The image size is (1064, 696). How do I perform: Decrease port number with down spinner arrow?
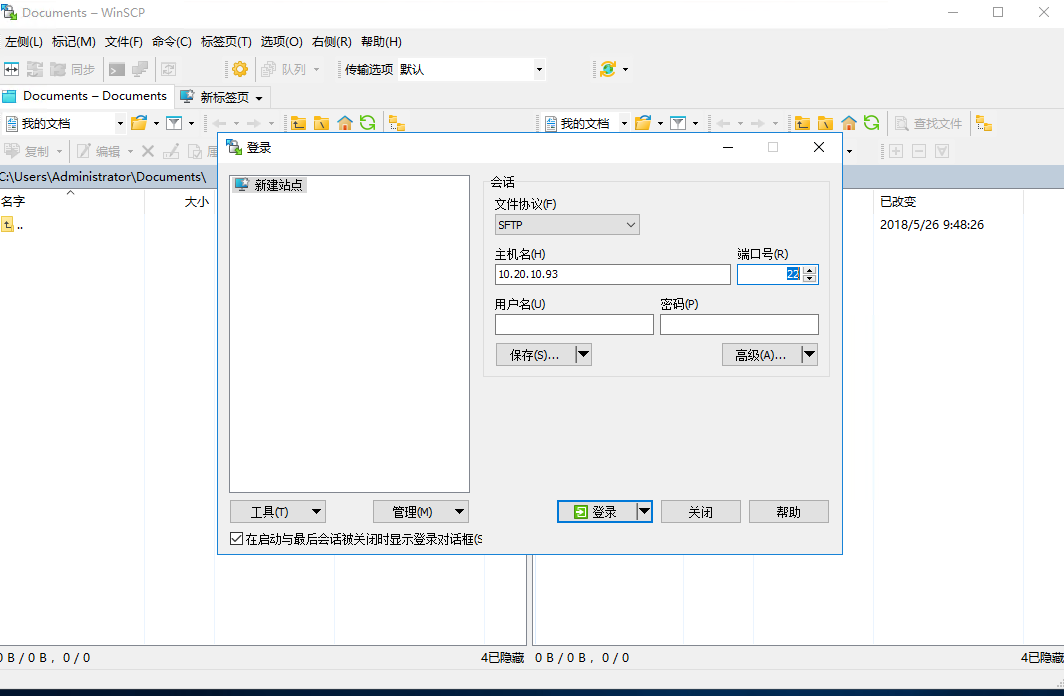coord(810,278)
